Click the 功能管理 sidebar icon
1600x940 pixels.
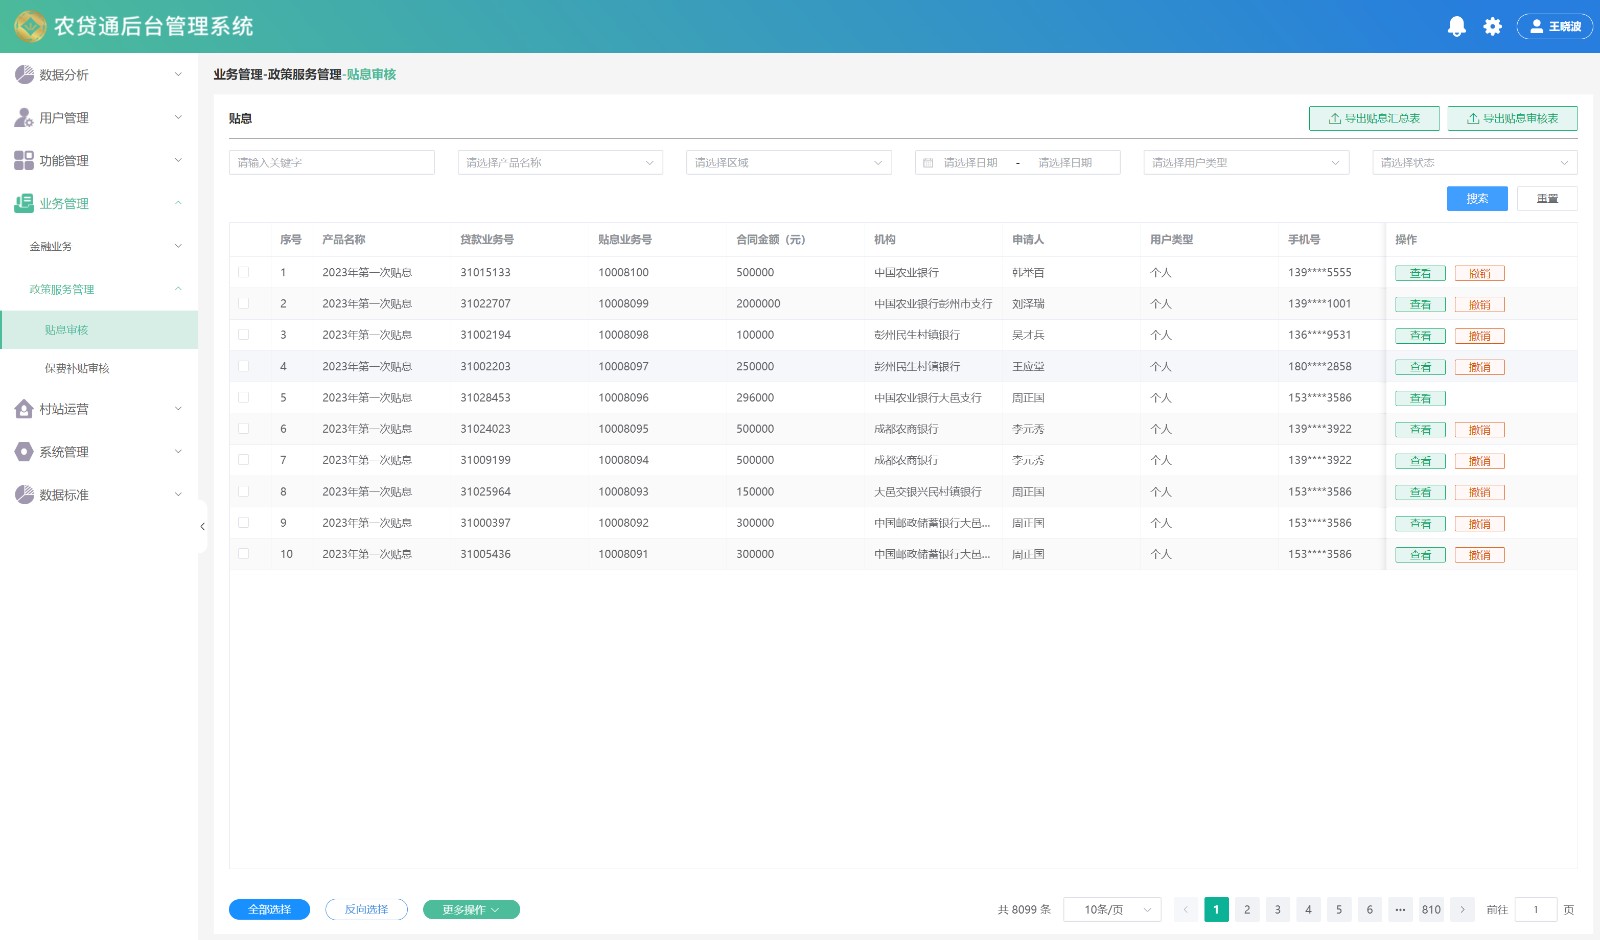[24, 161]
